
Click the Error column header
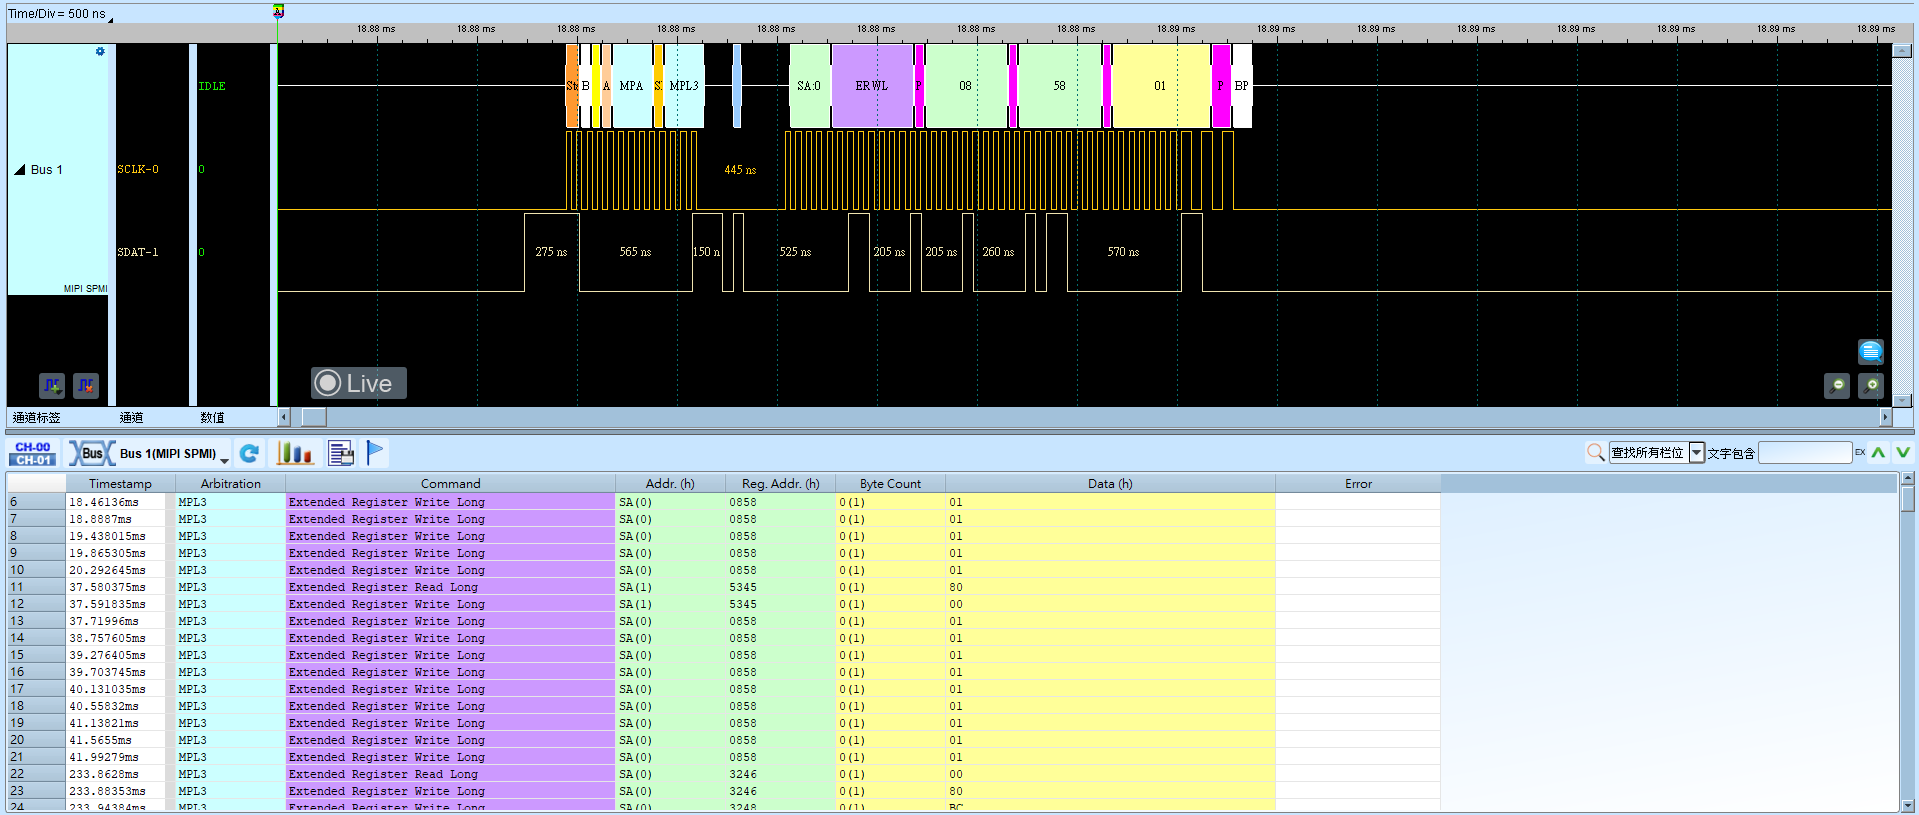[x=1358, y=483]
